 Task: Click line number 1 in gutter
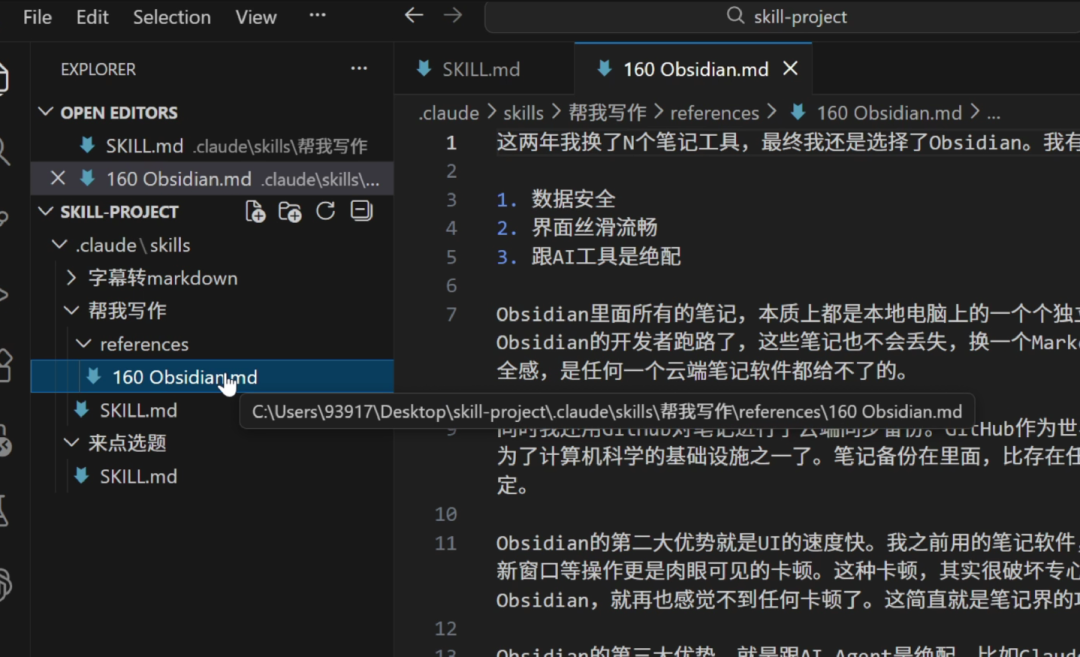[451, 143]
